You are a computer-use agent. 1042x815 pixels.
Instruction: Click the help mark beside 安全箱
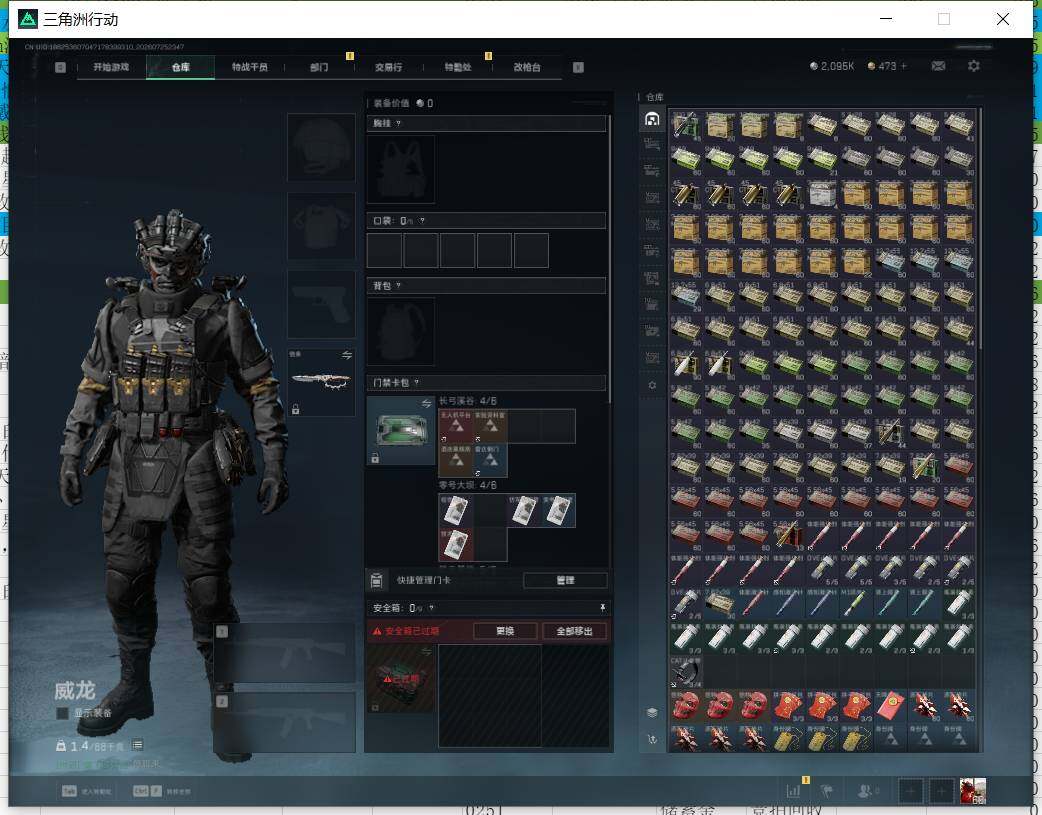(431, 608)
